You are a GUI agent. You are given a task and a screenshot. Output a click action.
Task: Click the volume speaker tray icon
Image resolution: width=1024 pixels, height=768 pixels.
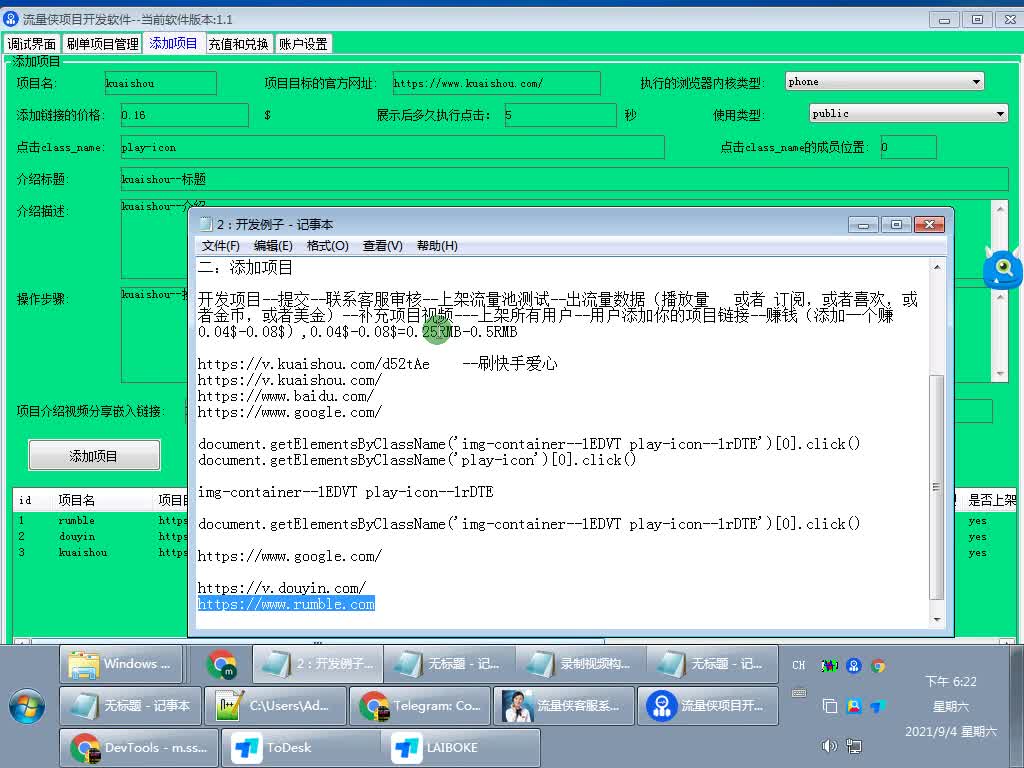(x=829, y=746)
